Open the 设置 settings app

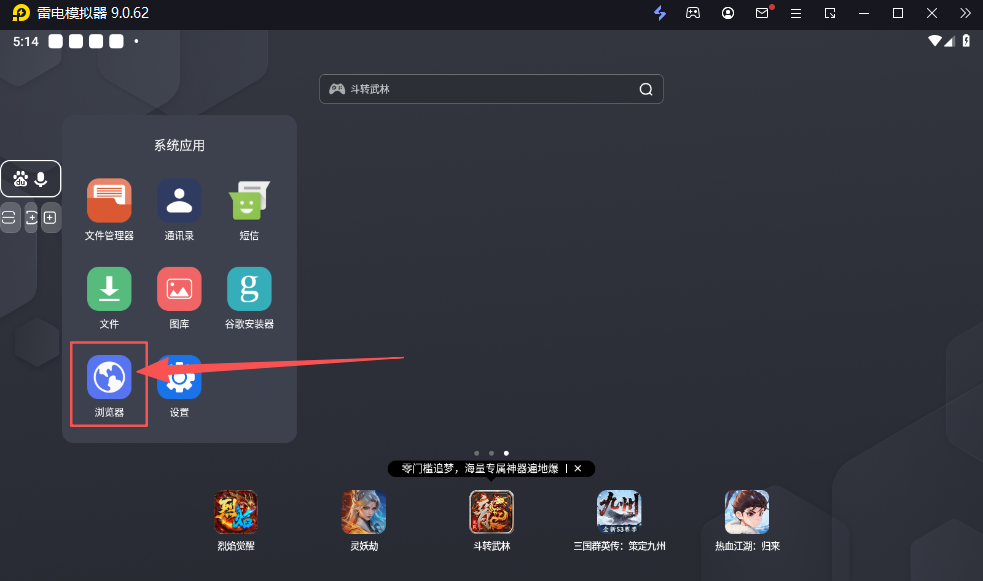179,378
